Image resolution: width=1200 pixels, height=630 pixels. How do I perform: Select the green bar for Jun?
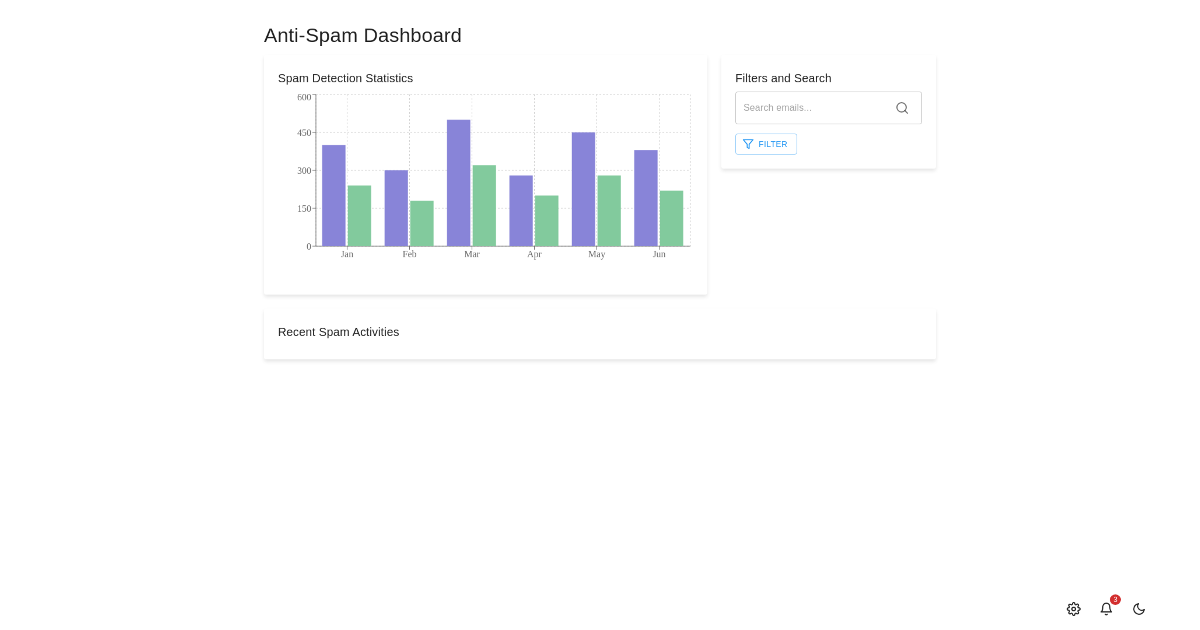671,218
